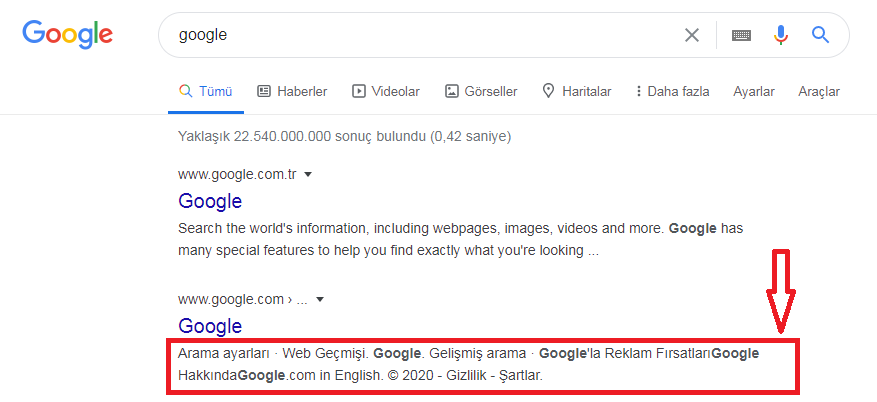
Task: Select the Tümü tab
Action: pos(206,91)
